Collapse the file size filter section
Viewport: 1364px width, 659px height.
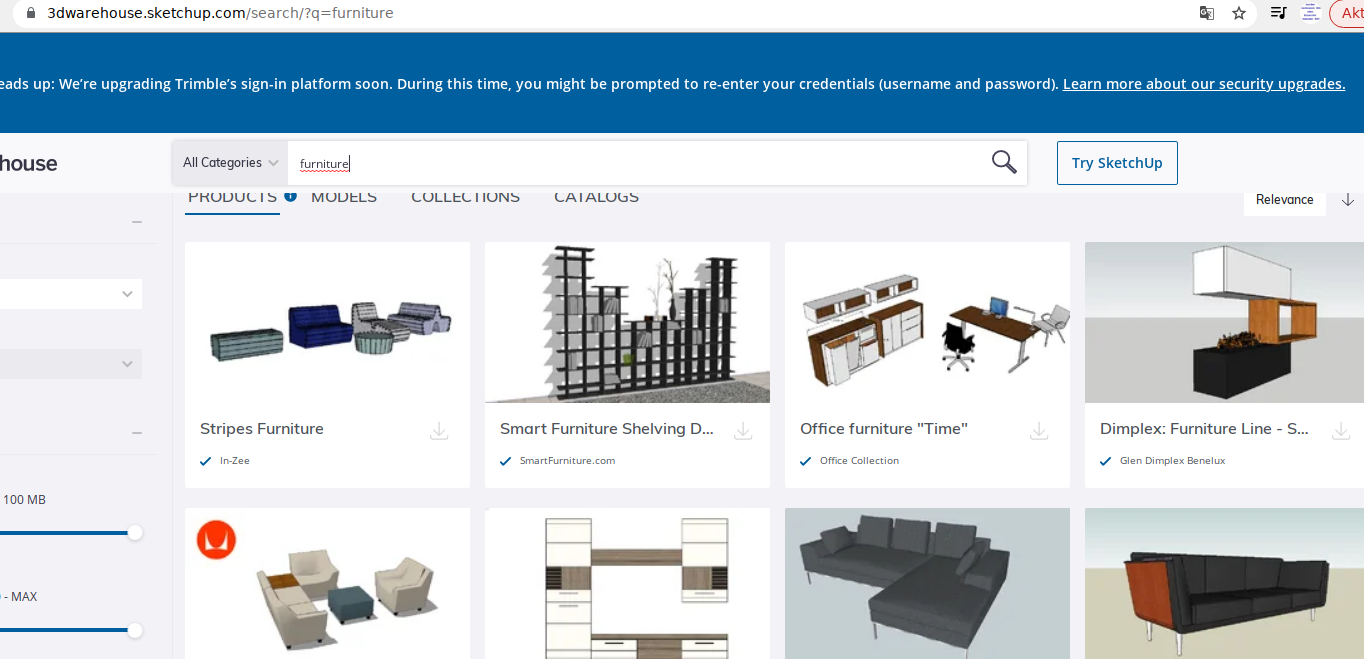[x=137, y=432]
